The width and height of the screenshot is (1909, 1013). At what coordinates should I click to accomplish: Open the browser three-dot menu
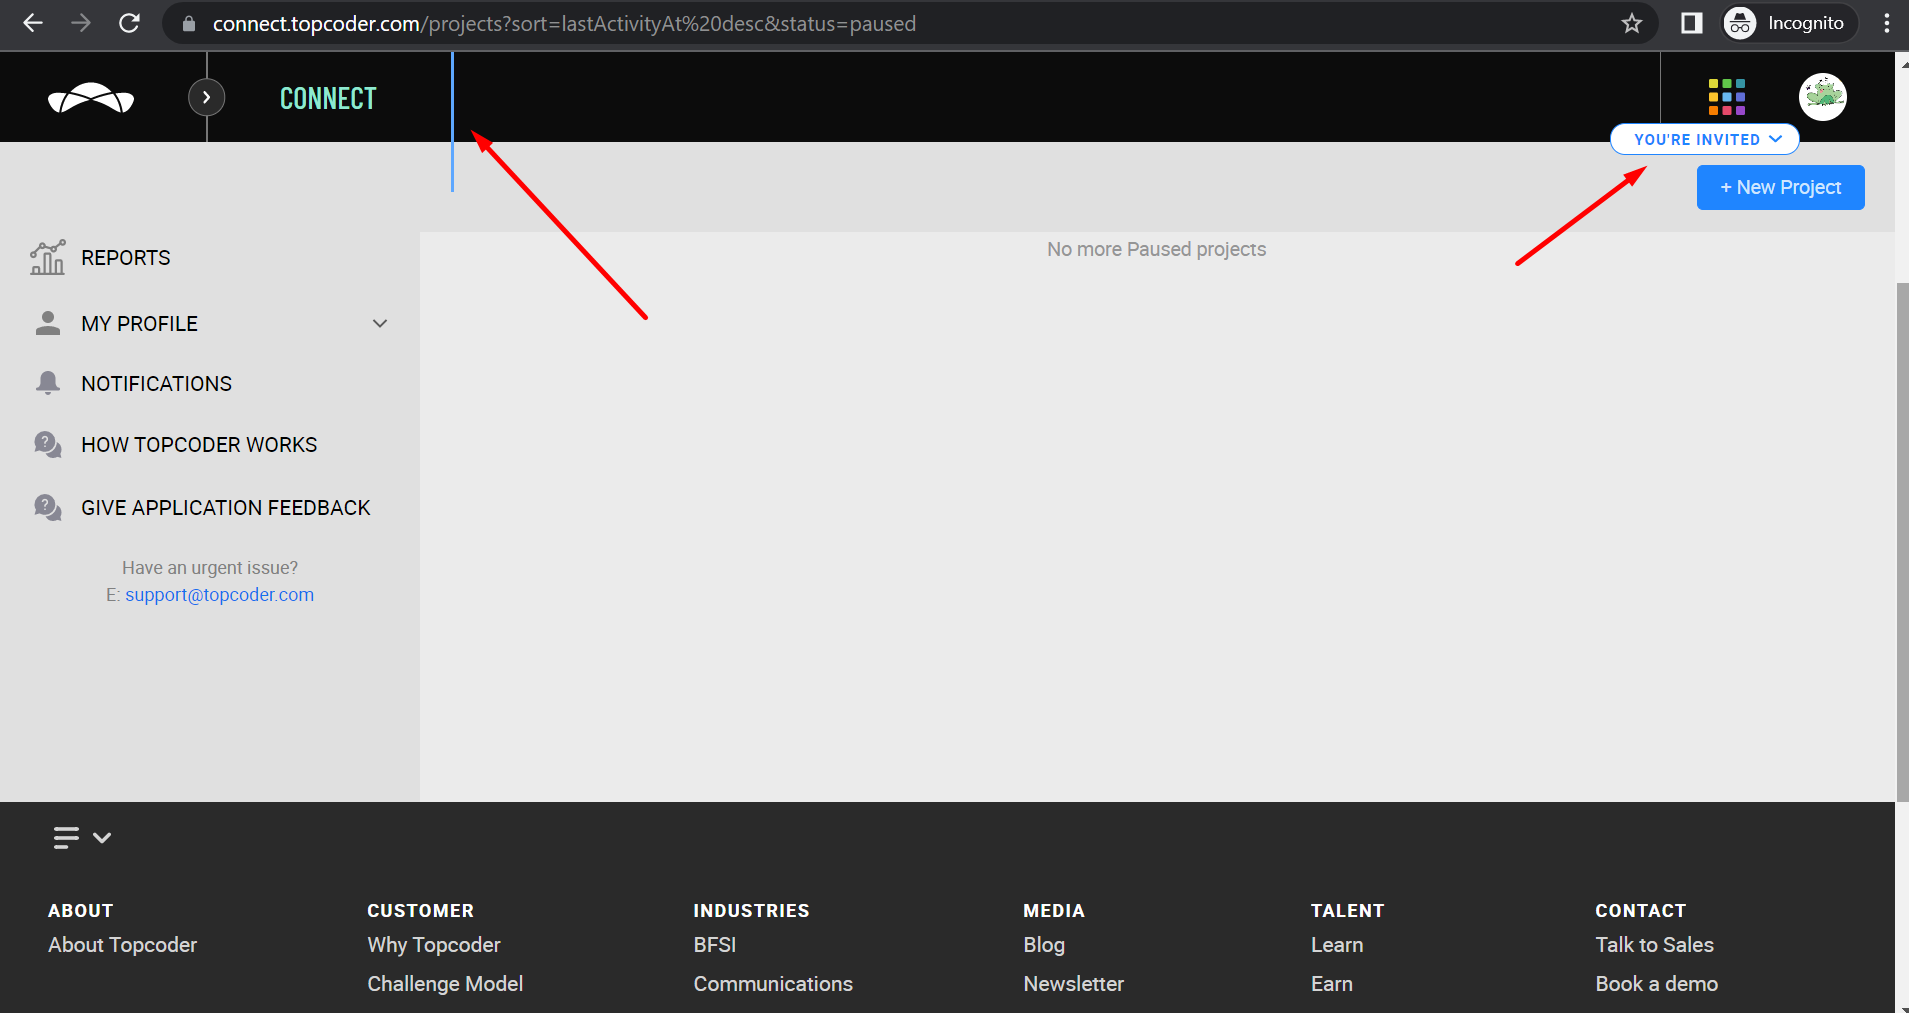[x=1887, y=23]
